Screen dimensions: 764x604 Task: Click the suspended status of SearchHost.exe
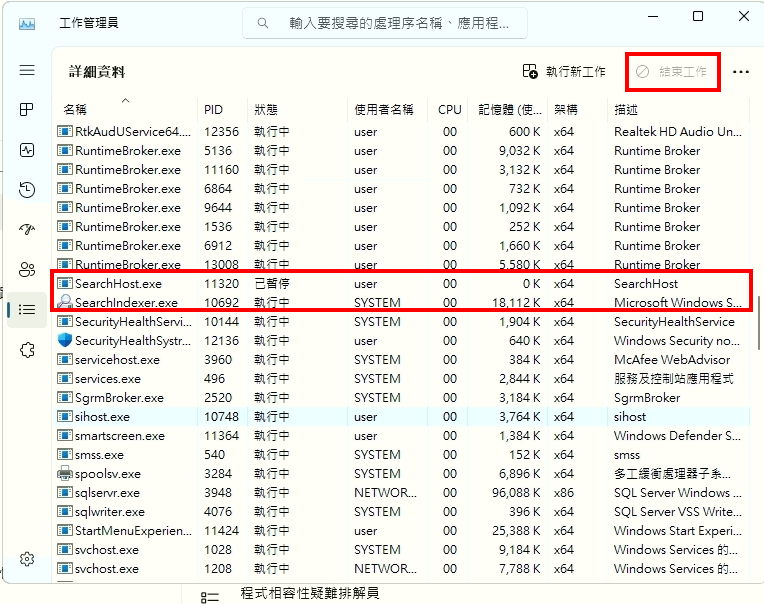tap(272, 283)
